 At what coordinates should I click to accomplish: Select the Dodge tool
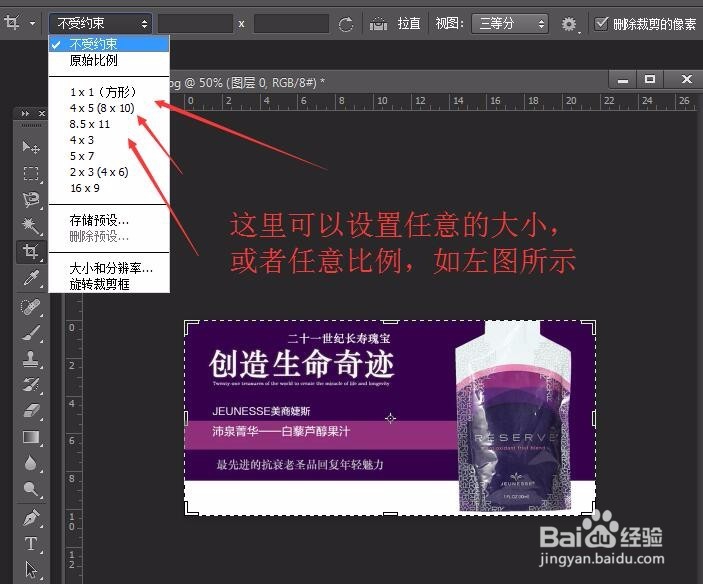coord(31,489)
